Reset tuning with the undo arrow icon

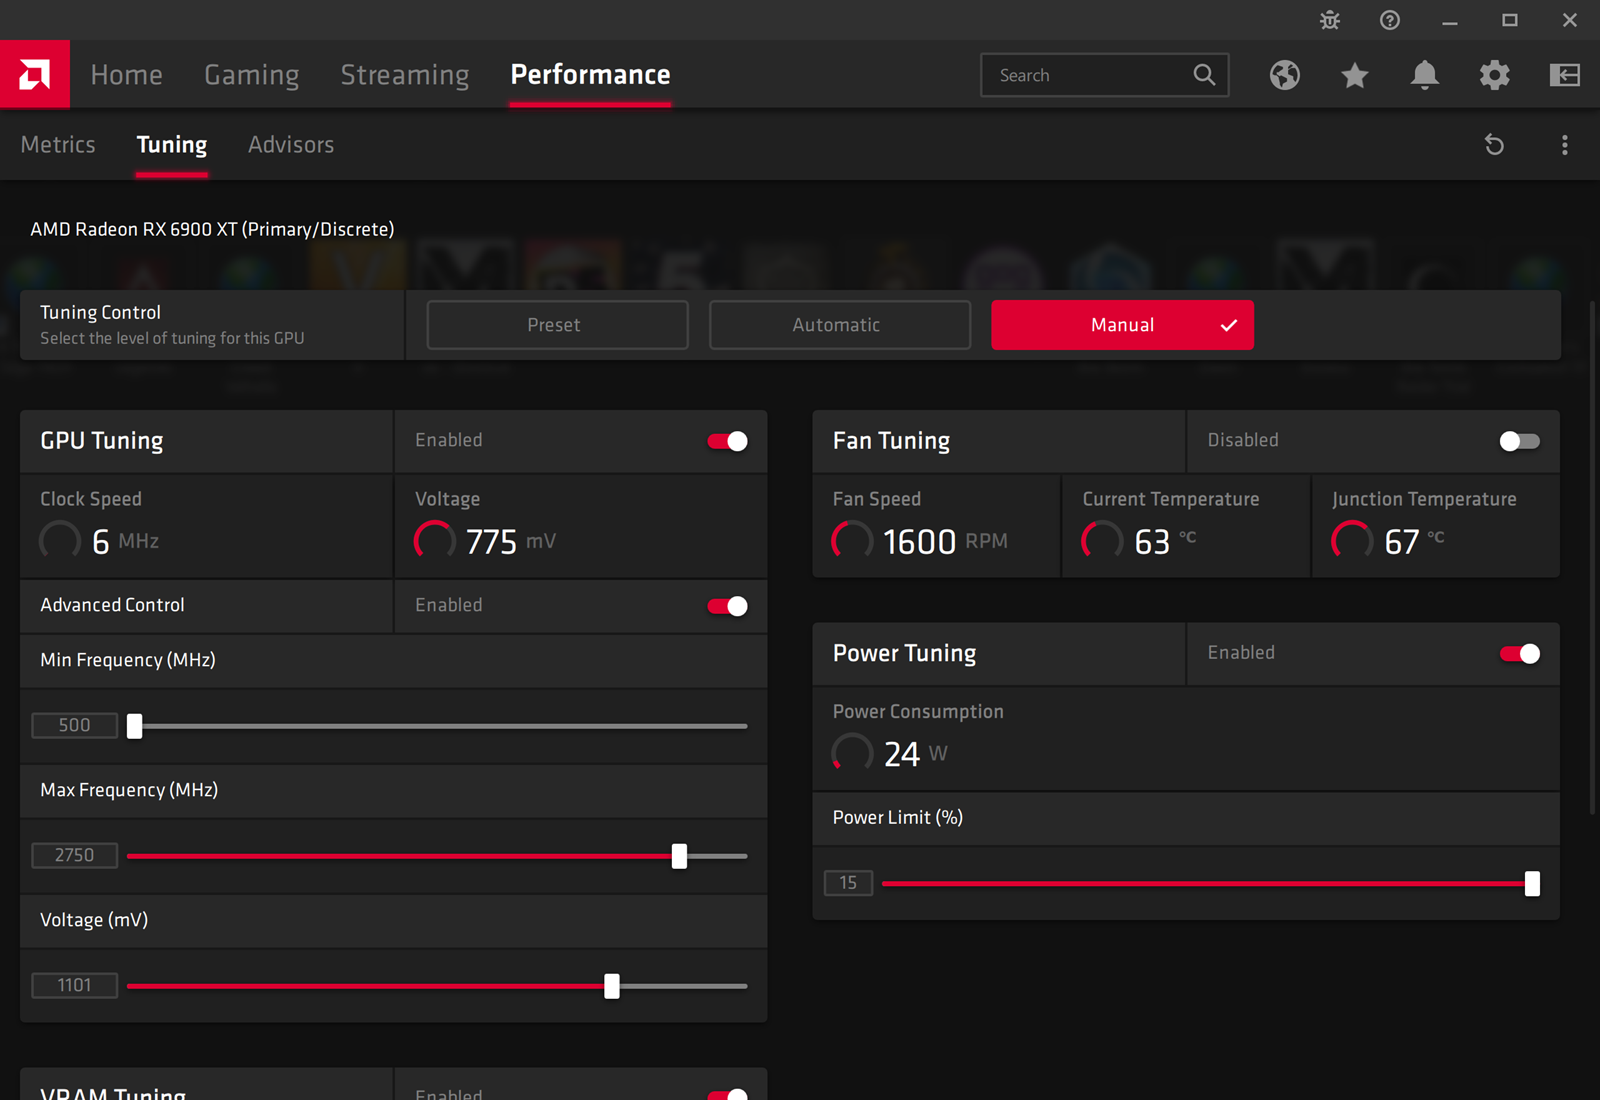click(1494, 145)
